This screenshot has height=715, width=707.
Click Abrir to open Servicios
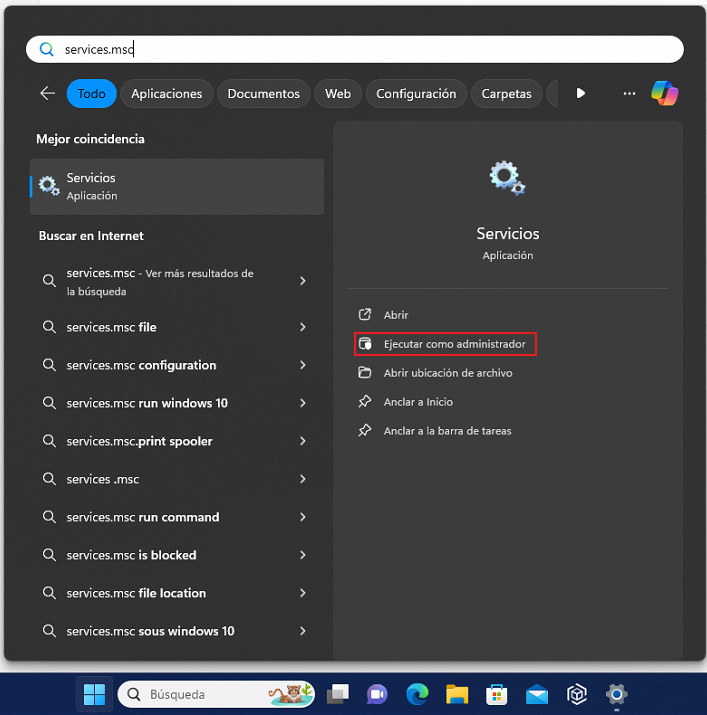point(396,315)
